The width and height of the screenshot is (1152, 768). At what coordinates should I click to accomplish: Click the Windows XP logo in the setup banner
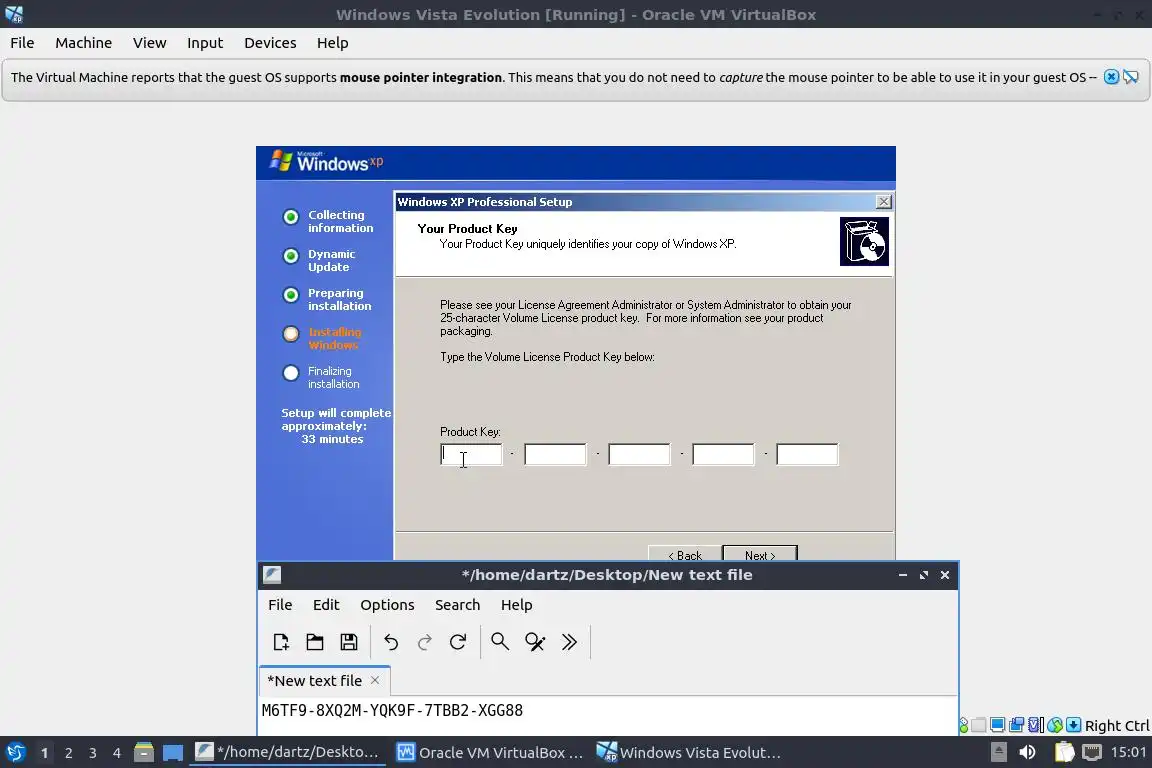pos(326,162)
